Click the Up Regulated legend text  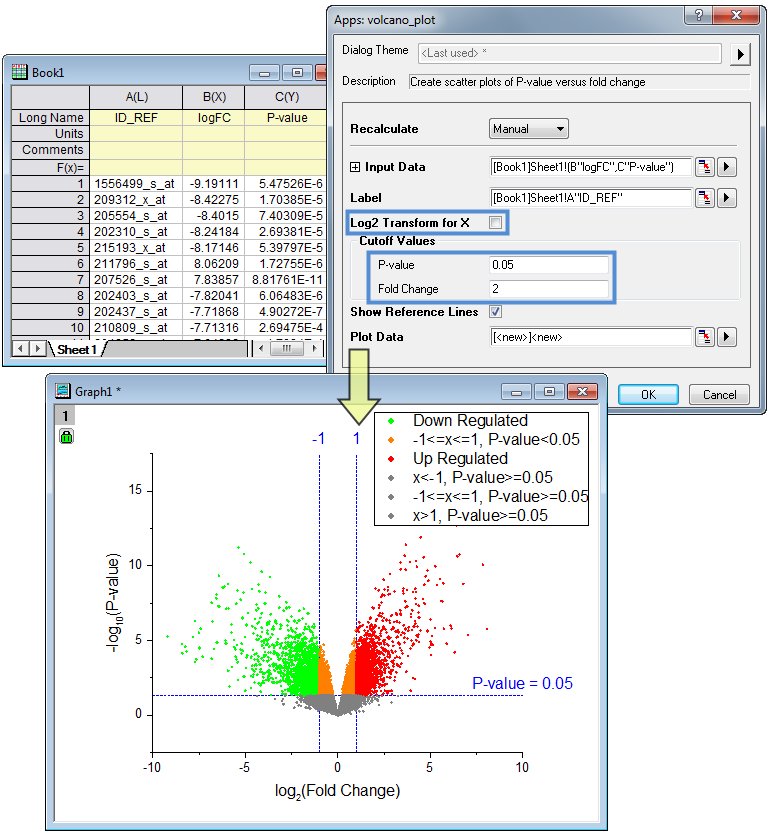click(x=460, y=458)
